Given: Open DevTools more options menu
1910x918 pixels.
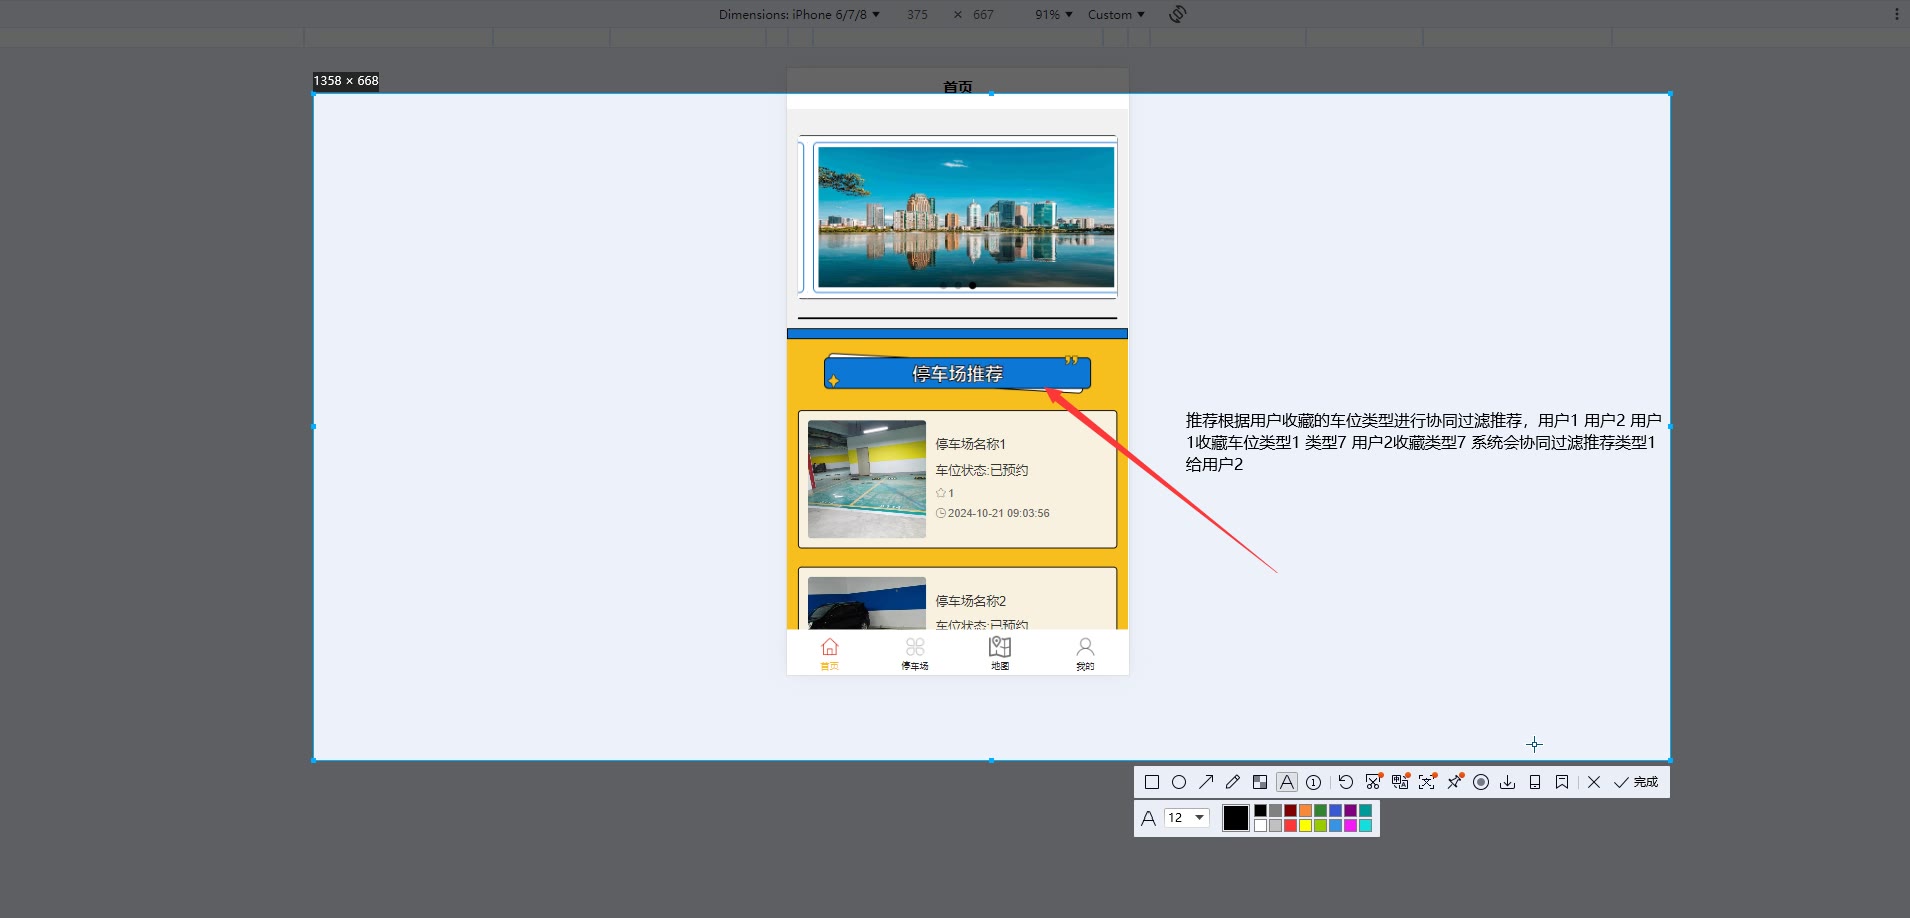Looking at the screenshot, I should tap(1897, 14).
